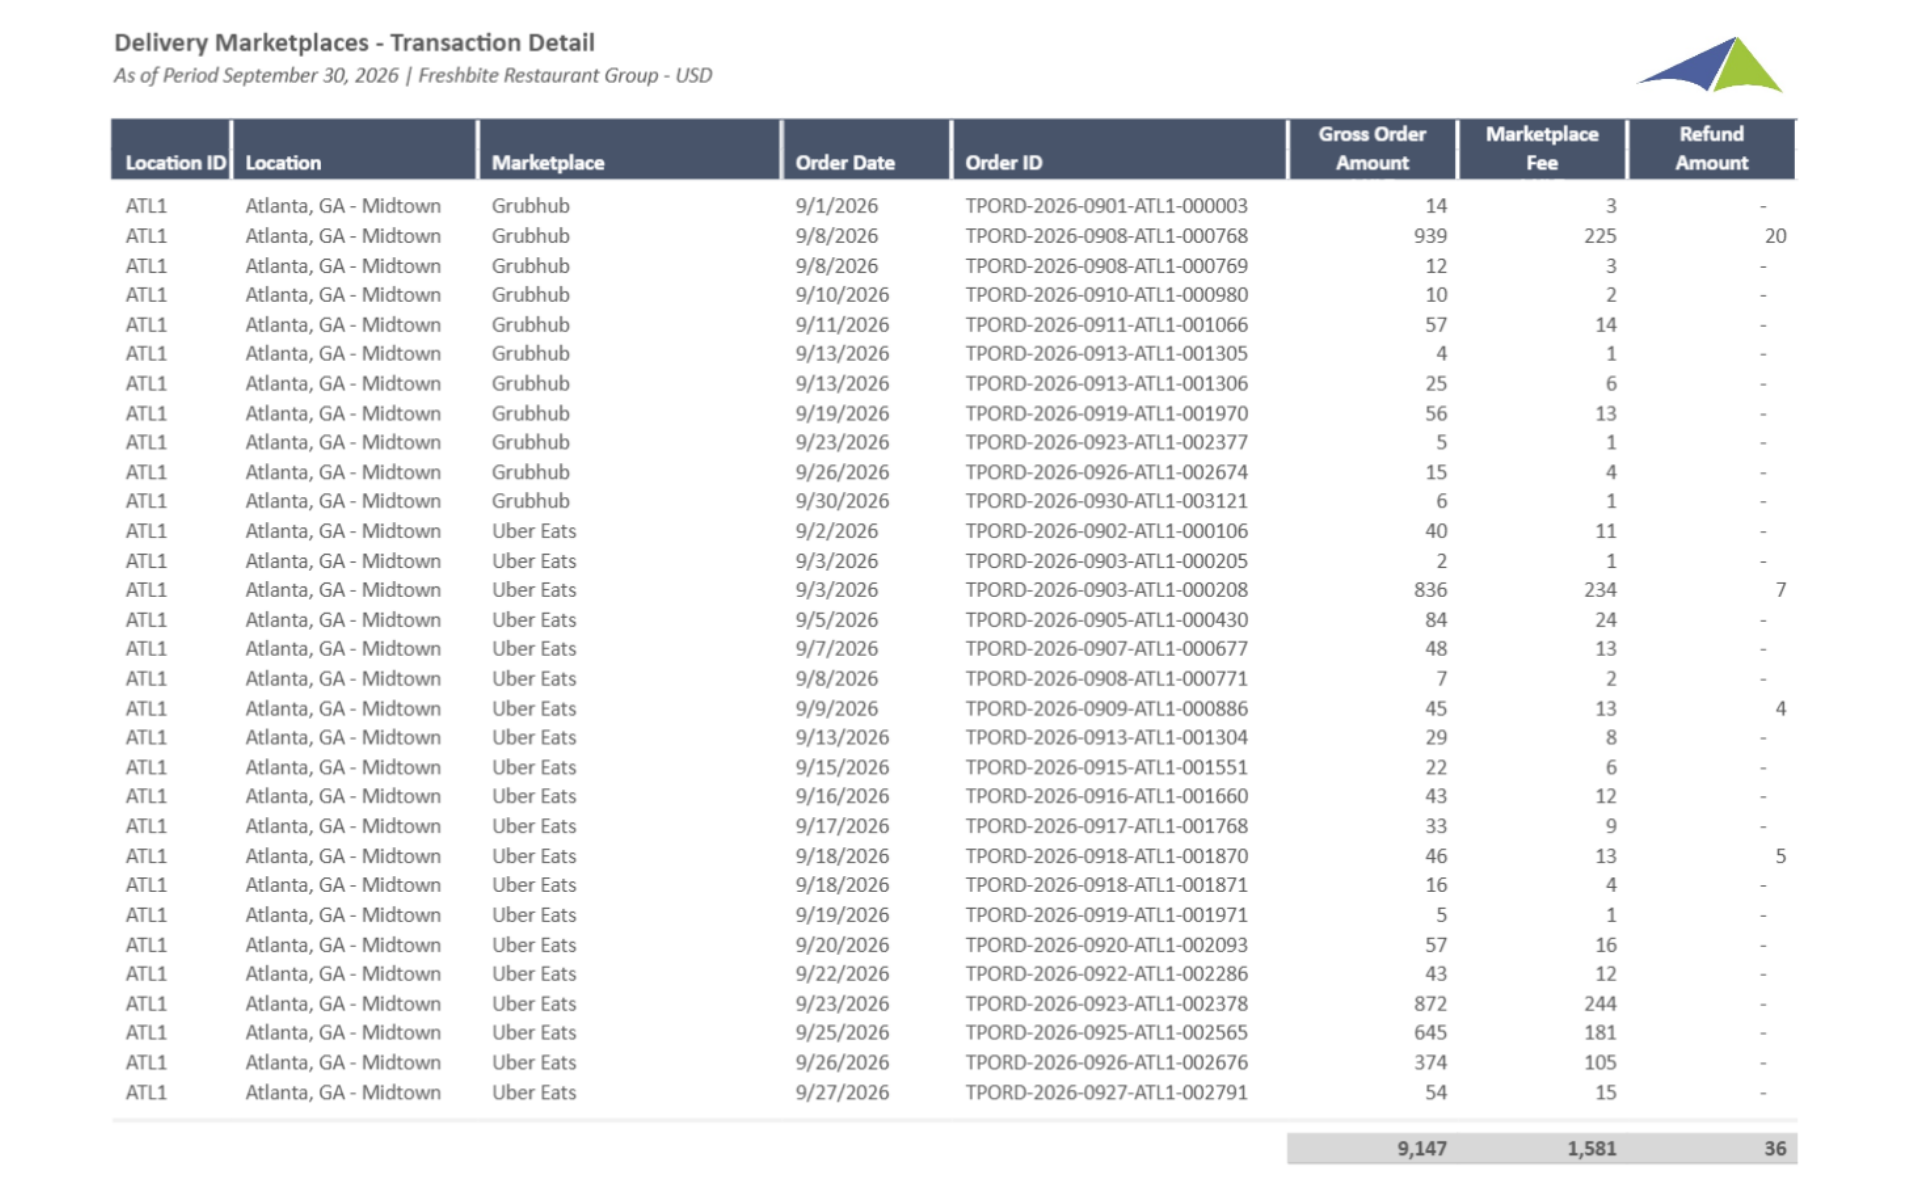Click the marketplace fee total 1,581

click(x=1591, y=1148)
